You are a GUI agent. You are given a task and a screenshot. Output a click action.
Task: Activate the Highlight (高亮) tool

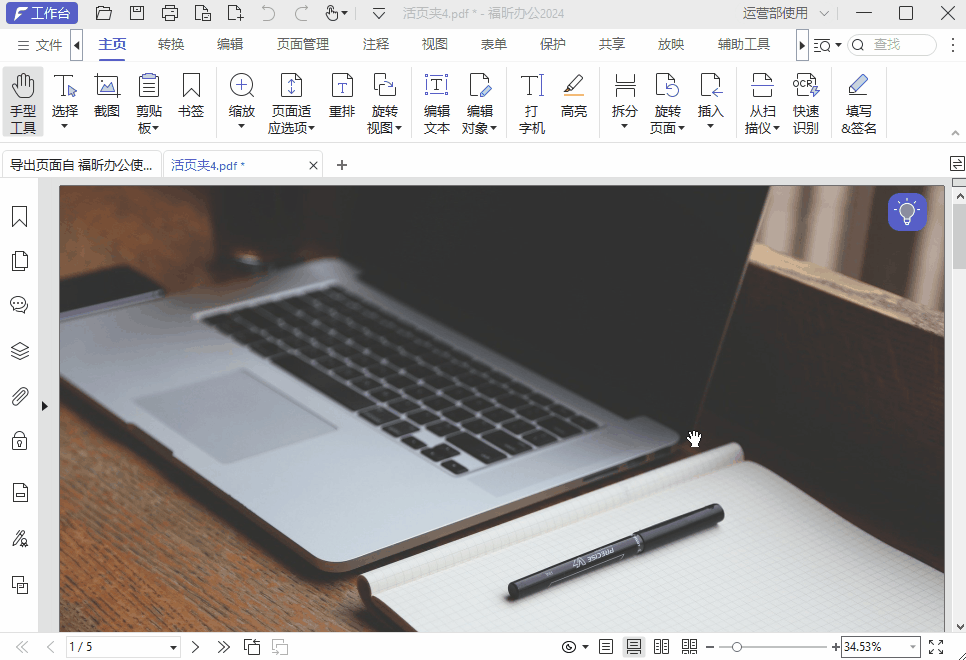coord(574,95)
